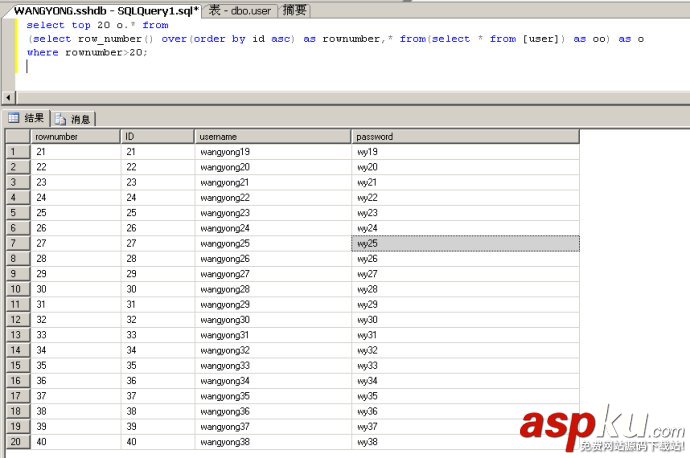Click '[user]' in the query text
Screen dimensions: 690x458
540,39
